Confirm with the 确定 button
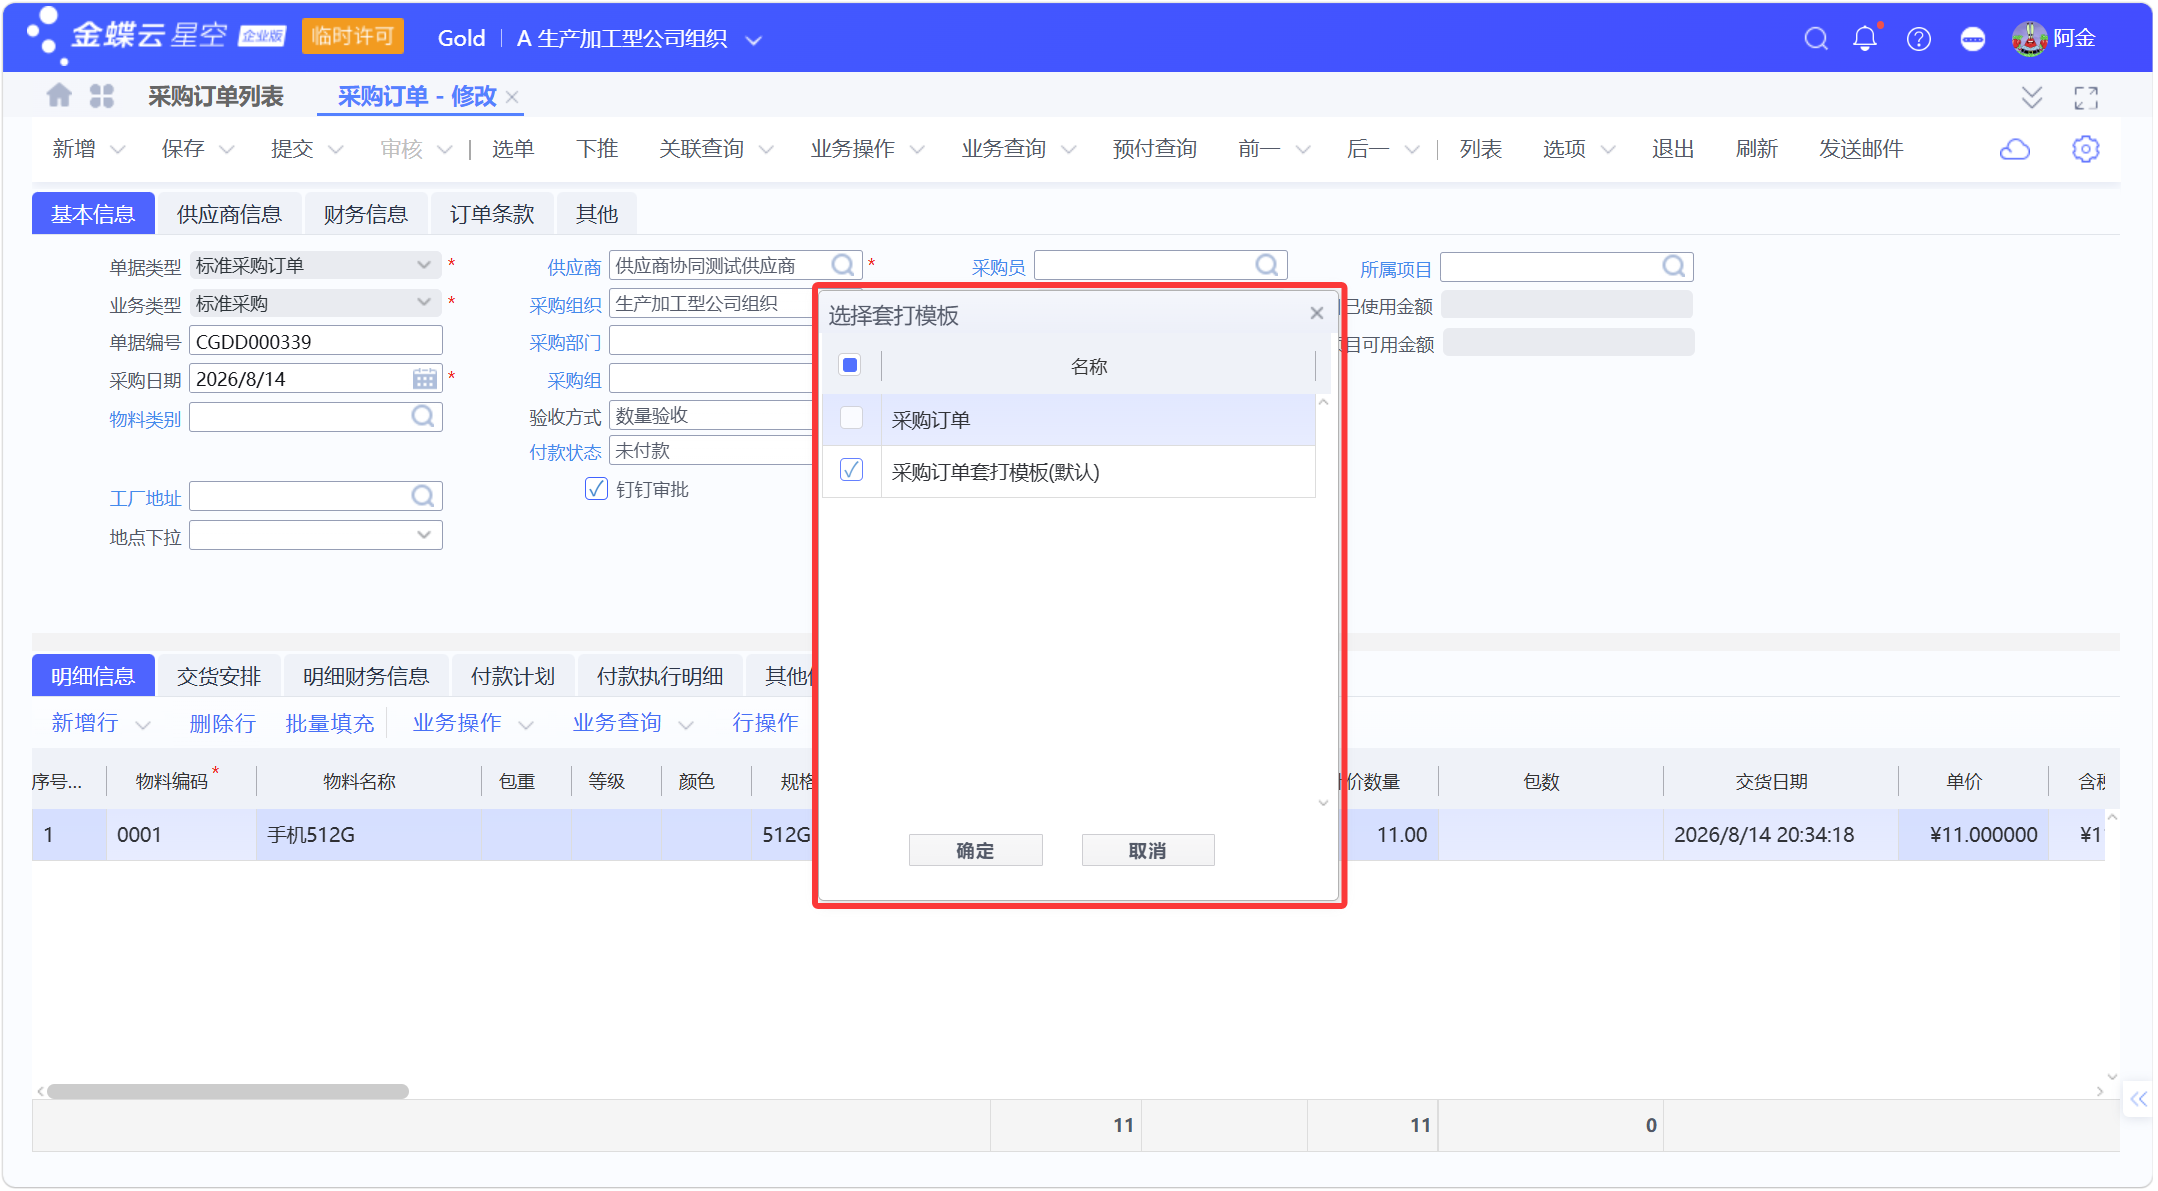 [975, 850]
